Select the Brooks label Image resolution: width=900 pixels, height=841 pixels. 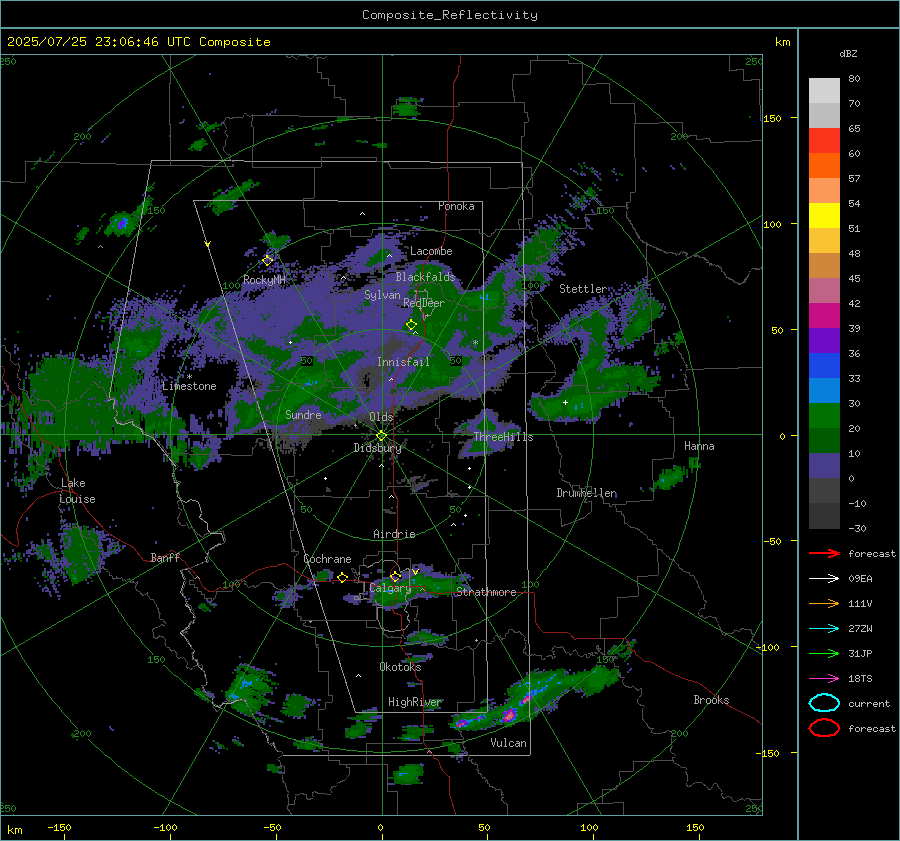[x=711, y=700]
